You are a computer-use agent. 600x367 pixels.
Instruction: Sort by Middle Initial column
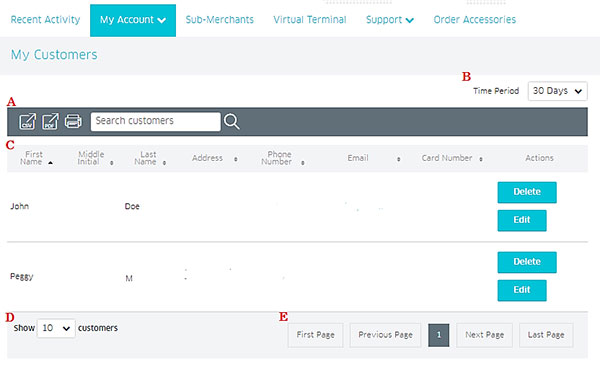click(x=95, y=158)
